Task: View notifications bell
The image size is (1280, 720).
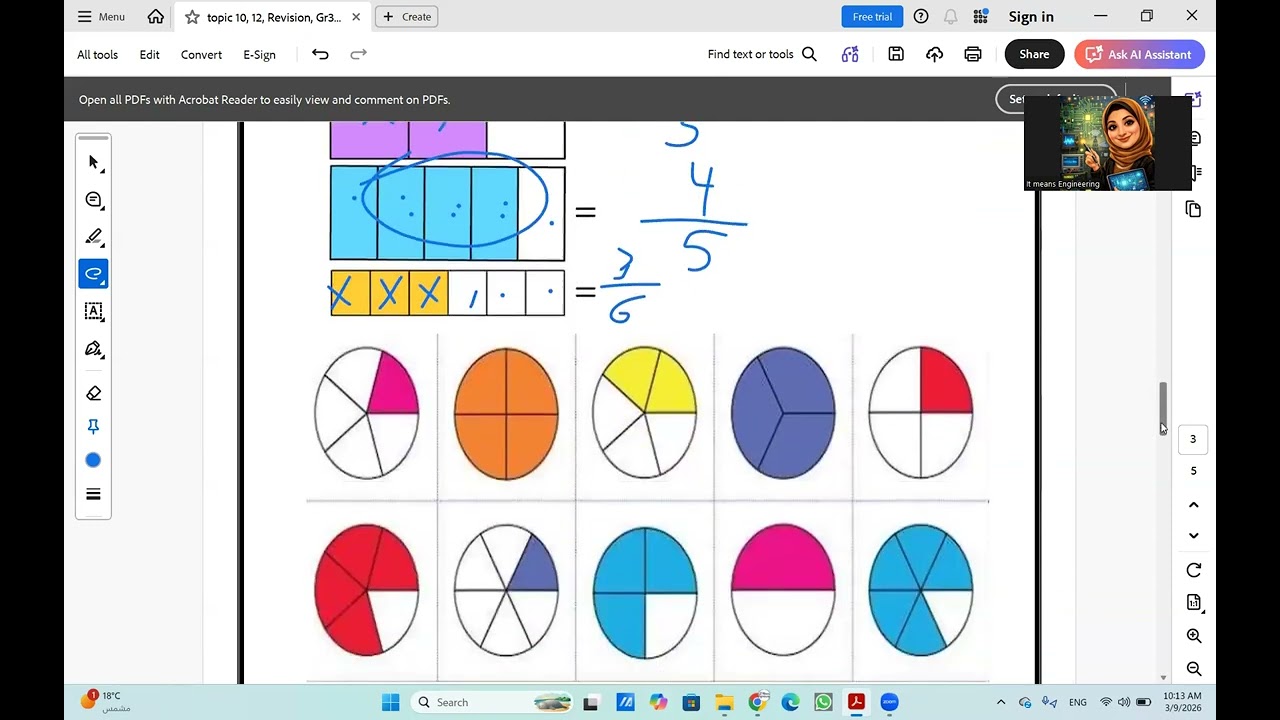Action: [x=950, y=16]
